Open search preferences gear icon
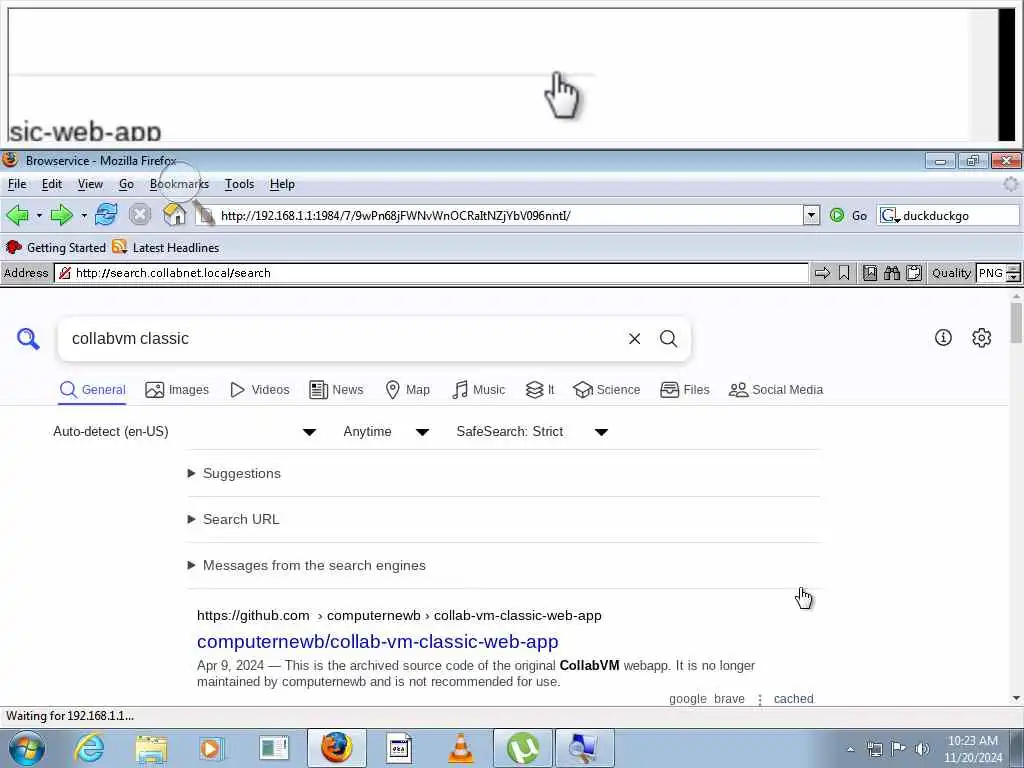The image size is (1024, 768). click(982, 338)
